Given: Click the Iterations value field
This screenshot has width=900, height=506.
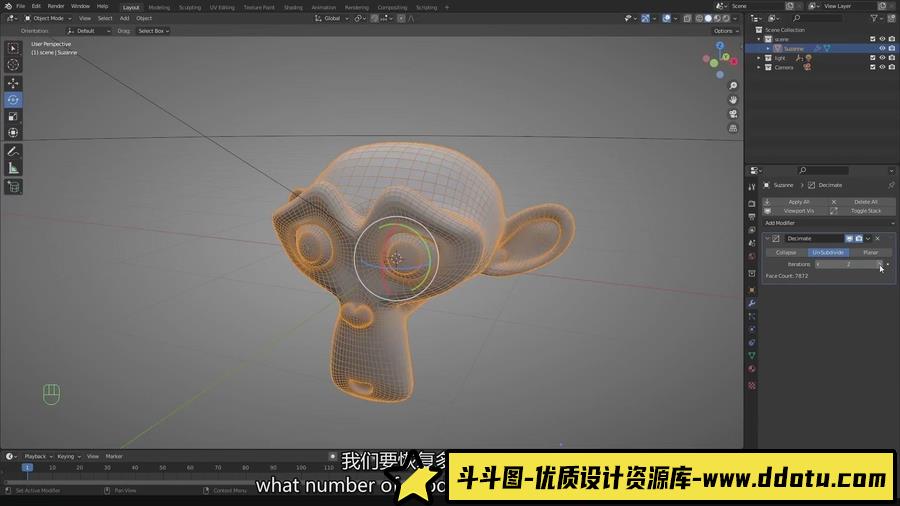Looking at the screenshot, I should tap(848, 264).
